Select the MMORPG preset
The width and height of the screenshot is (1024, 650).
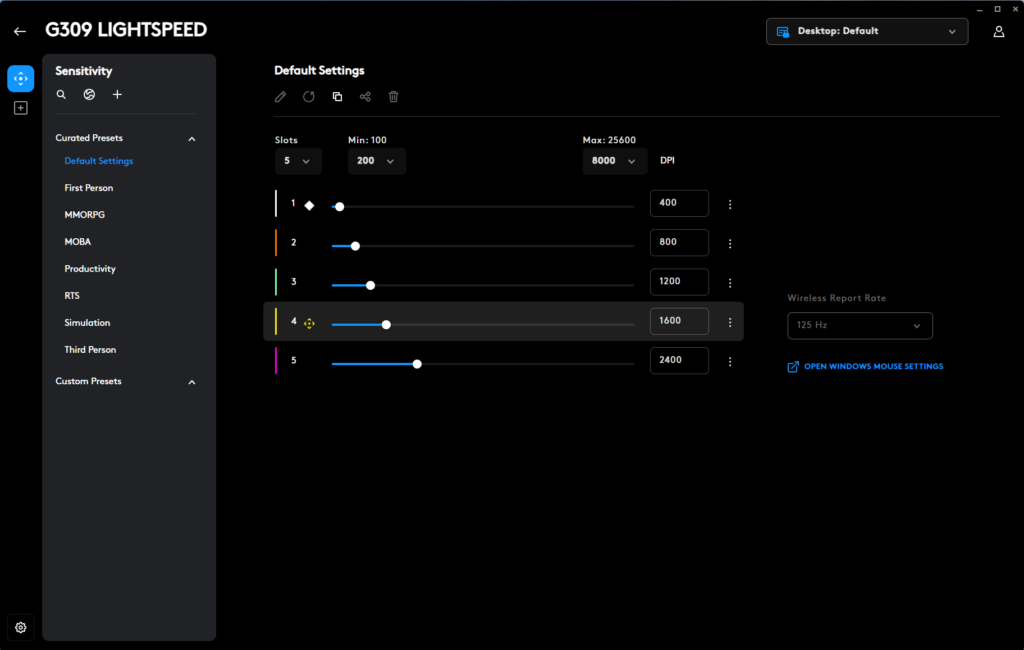point(84,215)
